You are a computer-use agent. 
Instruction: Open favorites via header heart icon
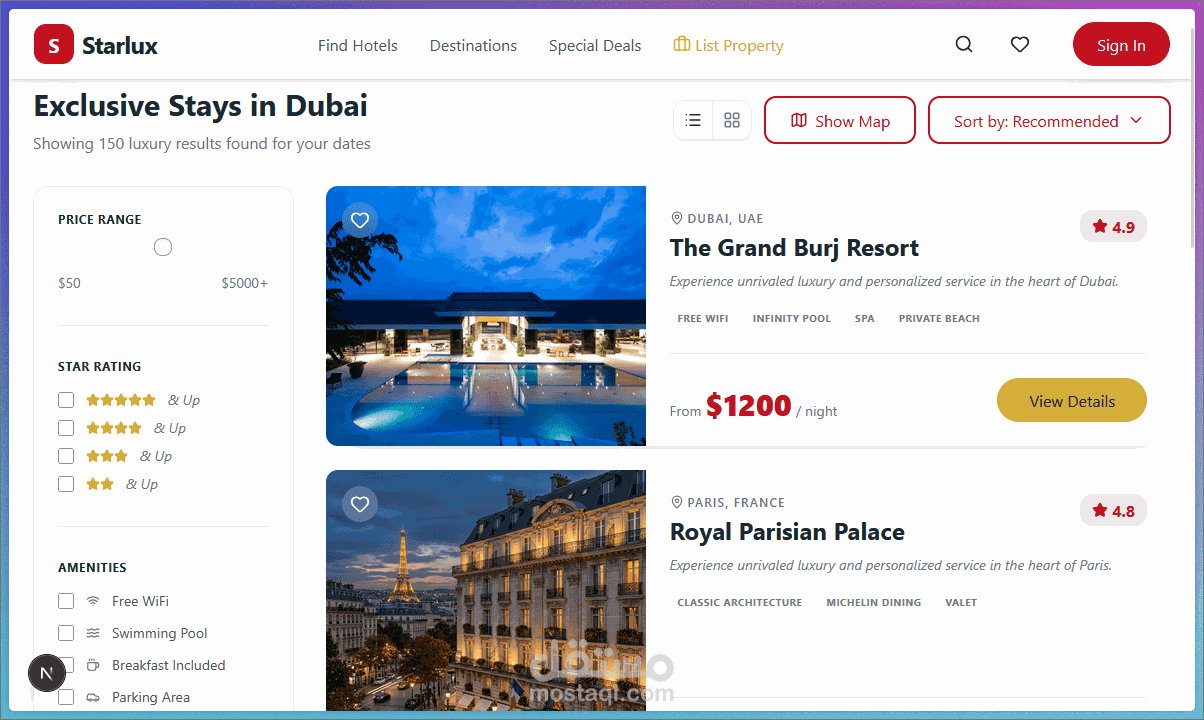1020,45
